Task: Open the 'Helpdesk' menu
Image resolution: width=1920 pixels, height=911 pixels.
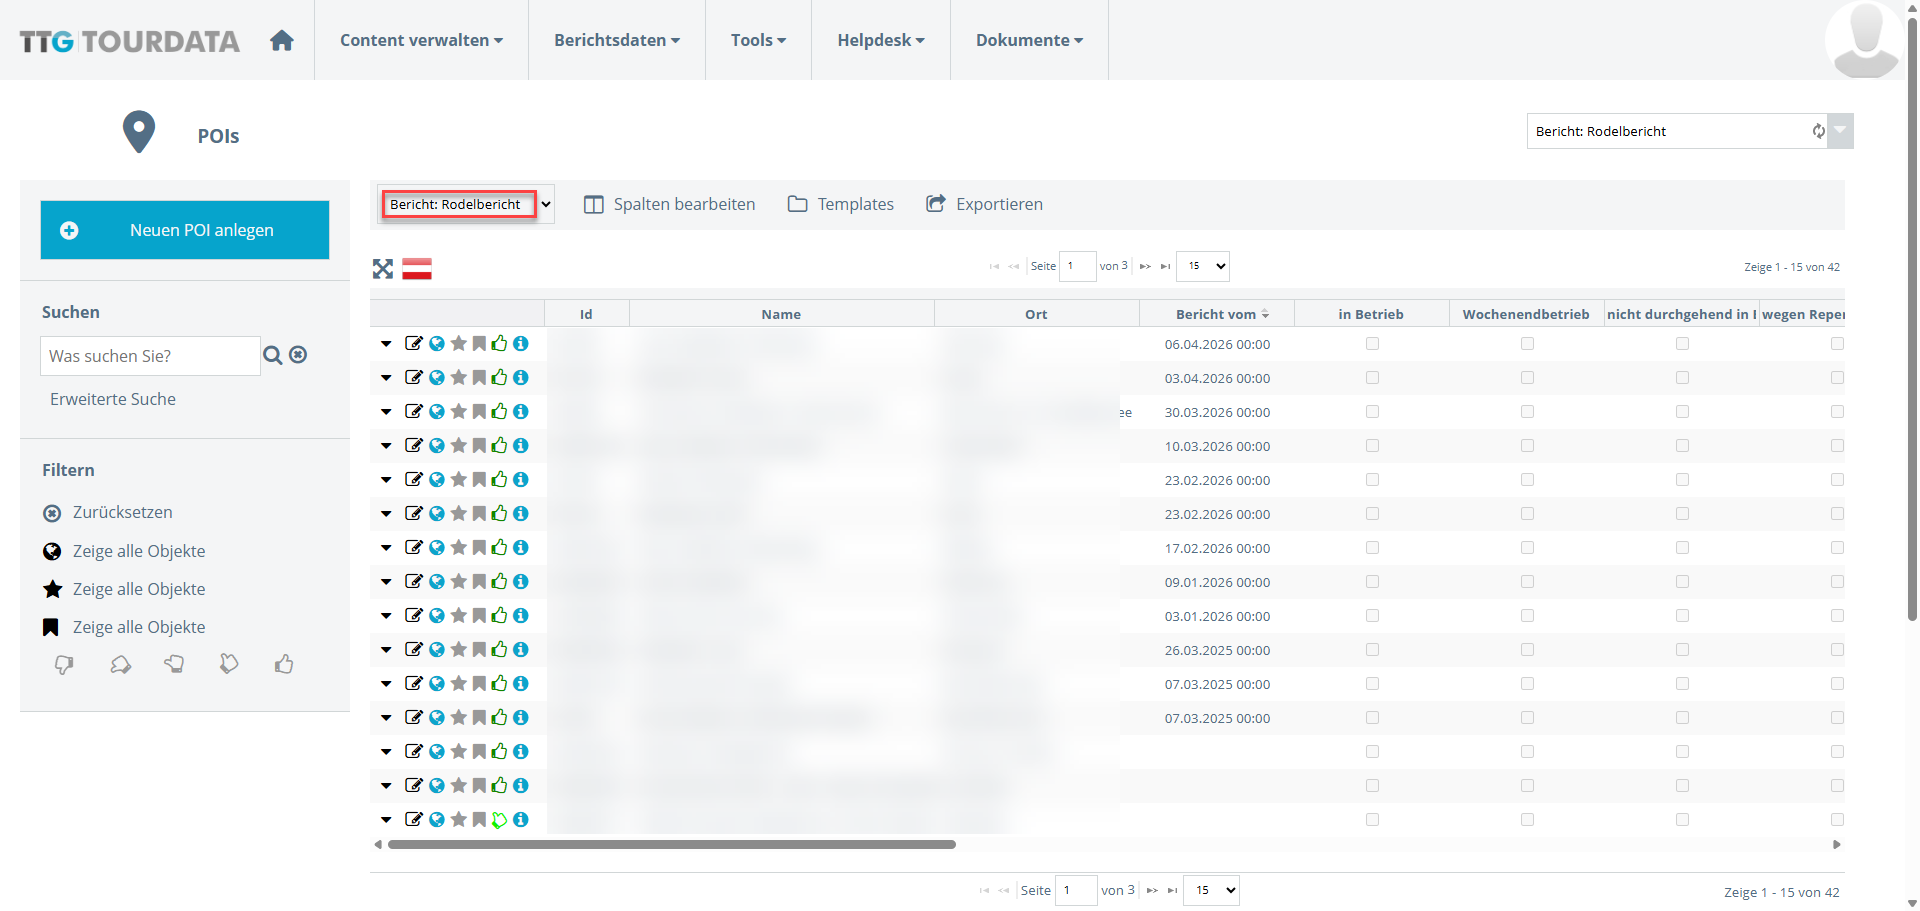Action: point(881,40)
